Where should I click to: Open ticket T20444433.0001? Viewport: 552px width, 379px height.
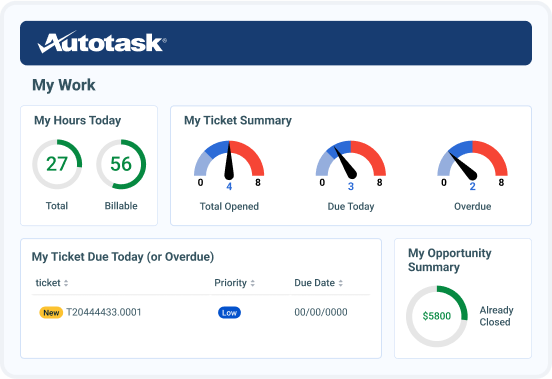click(x=104, y=312)
